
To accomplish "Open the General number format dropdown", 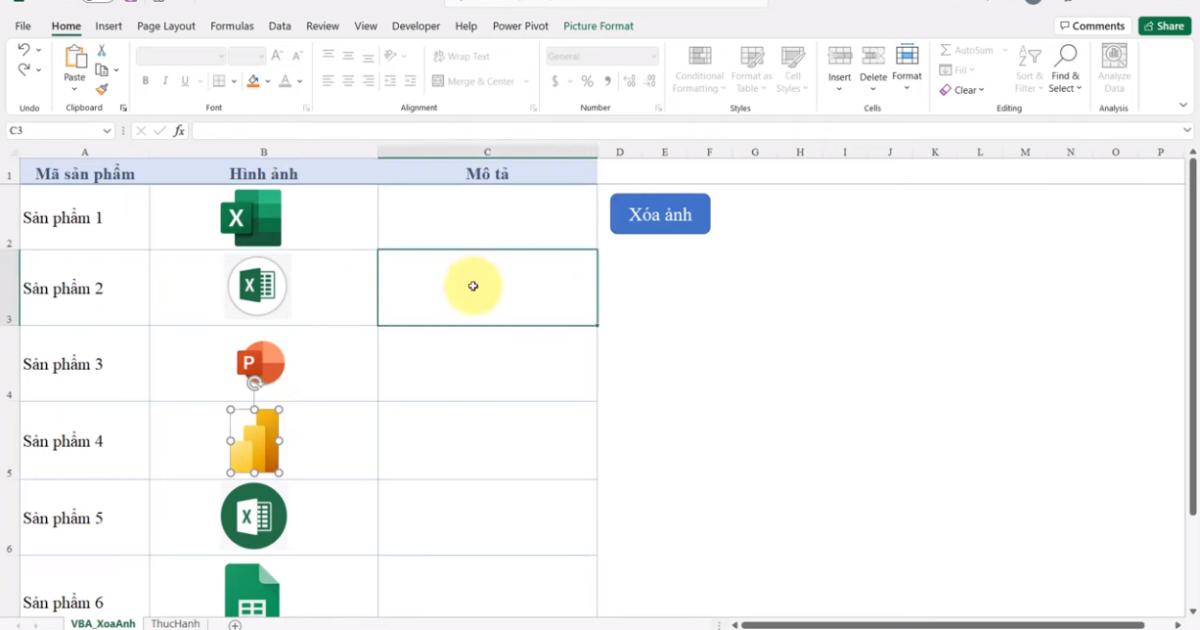I will click(x=653, y=57).
